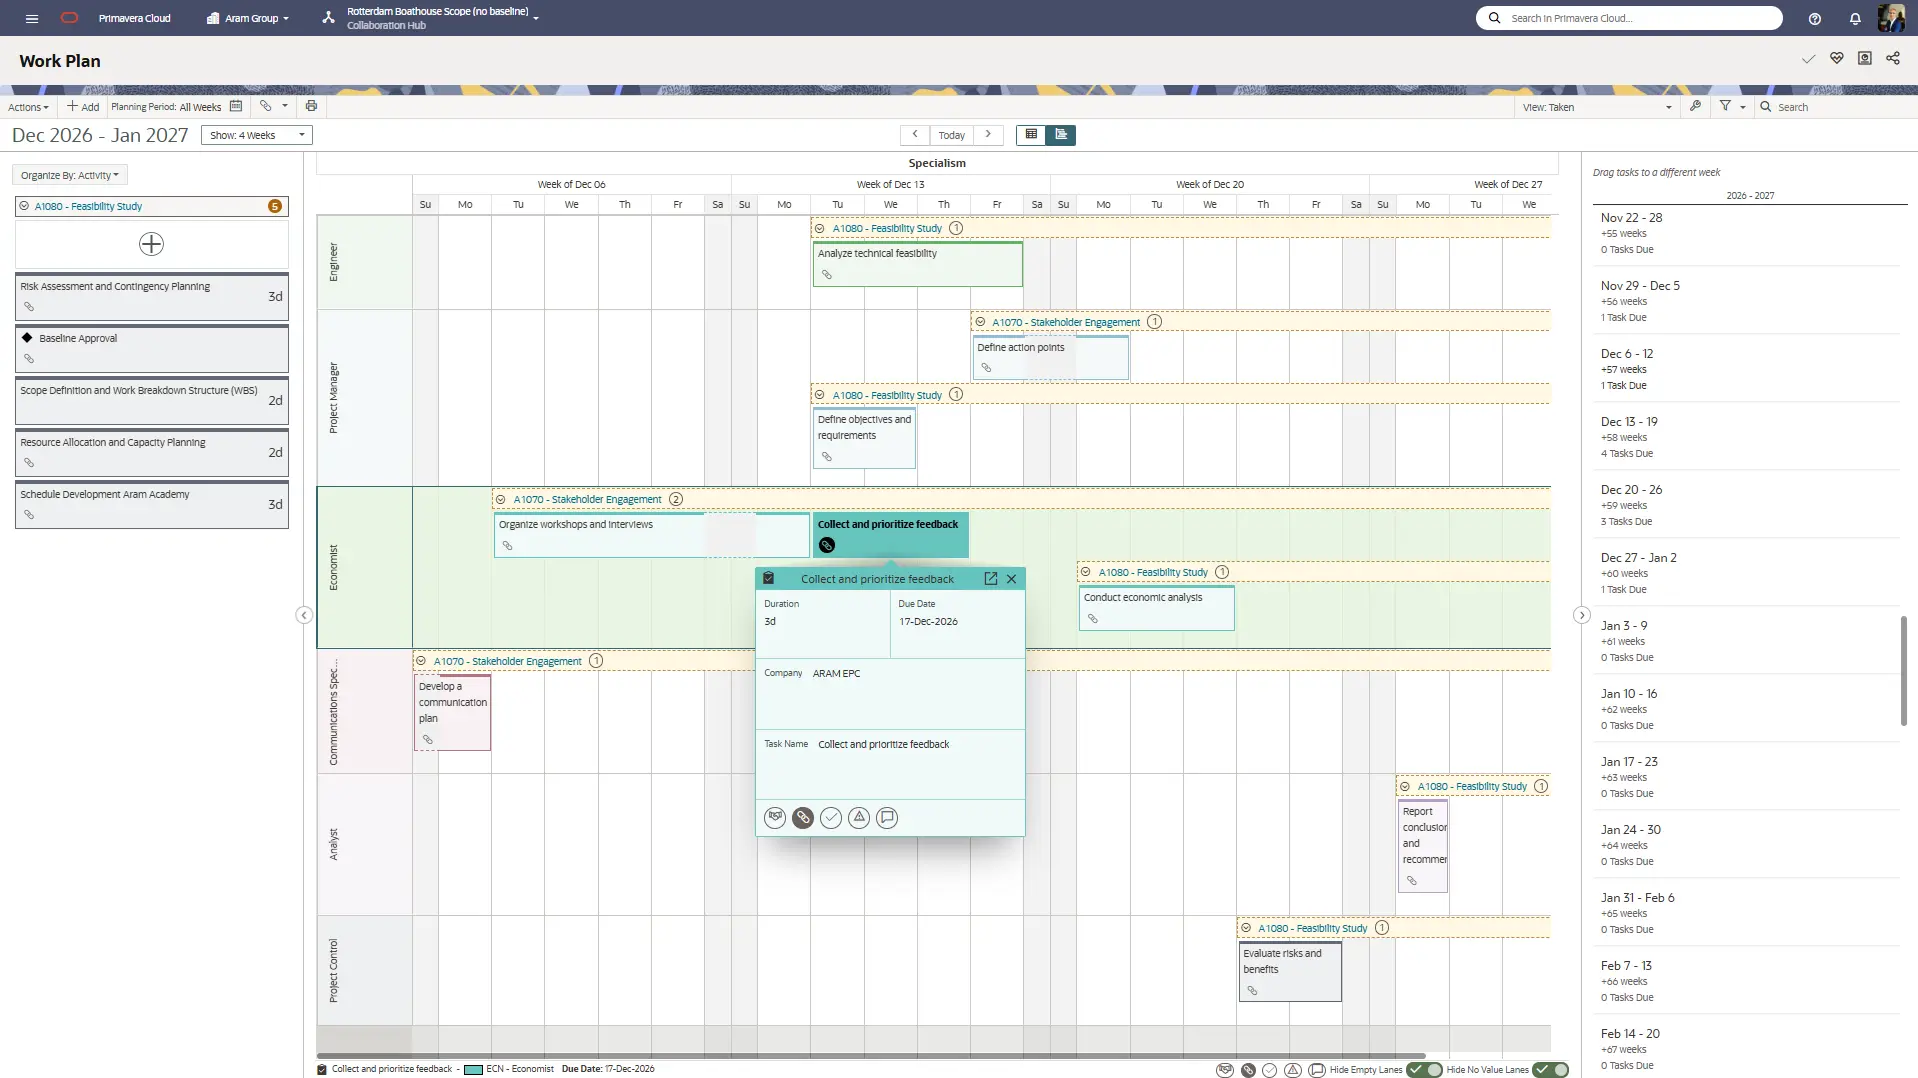
Task: Open the Planning Period calendar picker icon
Action: pyautogui.click(x=236, y=106)
